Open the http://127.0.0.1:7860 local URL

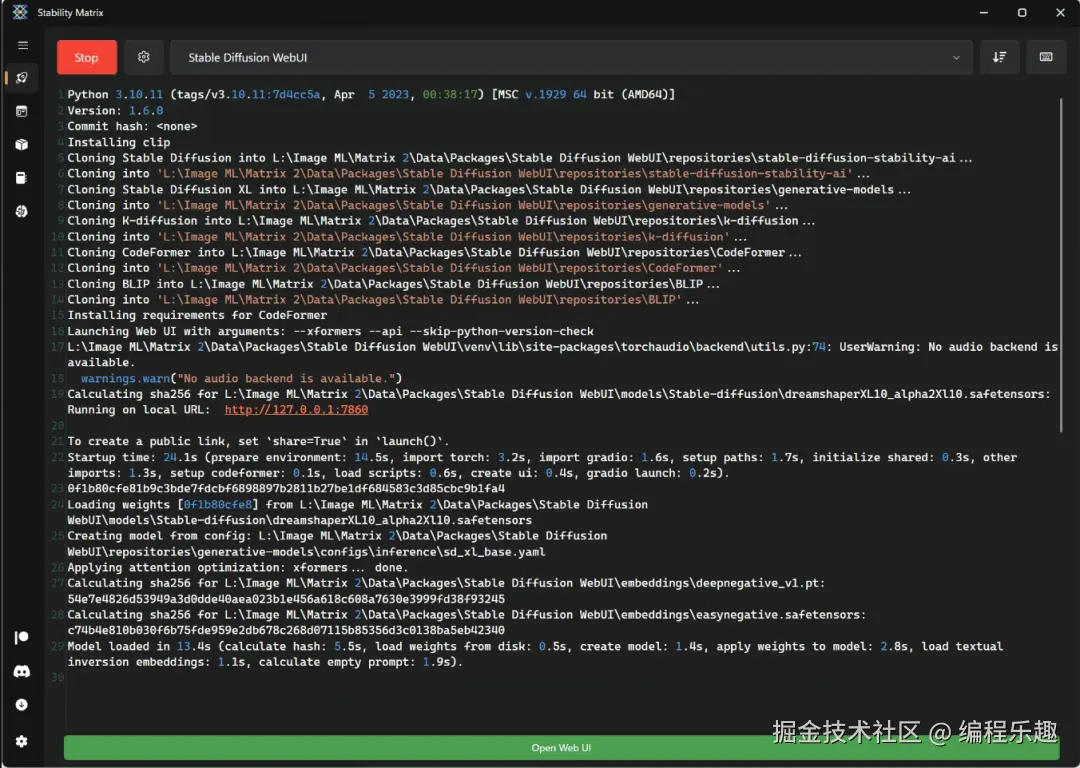pyautogui.click(x=296, y=410)
